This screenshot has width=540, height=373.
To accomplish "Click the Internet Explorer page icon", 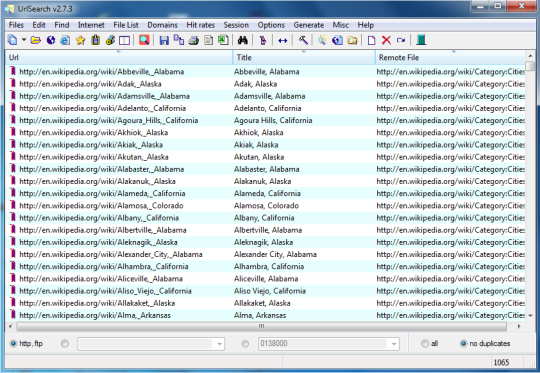I will click(x=65, y=40).
